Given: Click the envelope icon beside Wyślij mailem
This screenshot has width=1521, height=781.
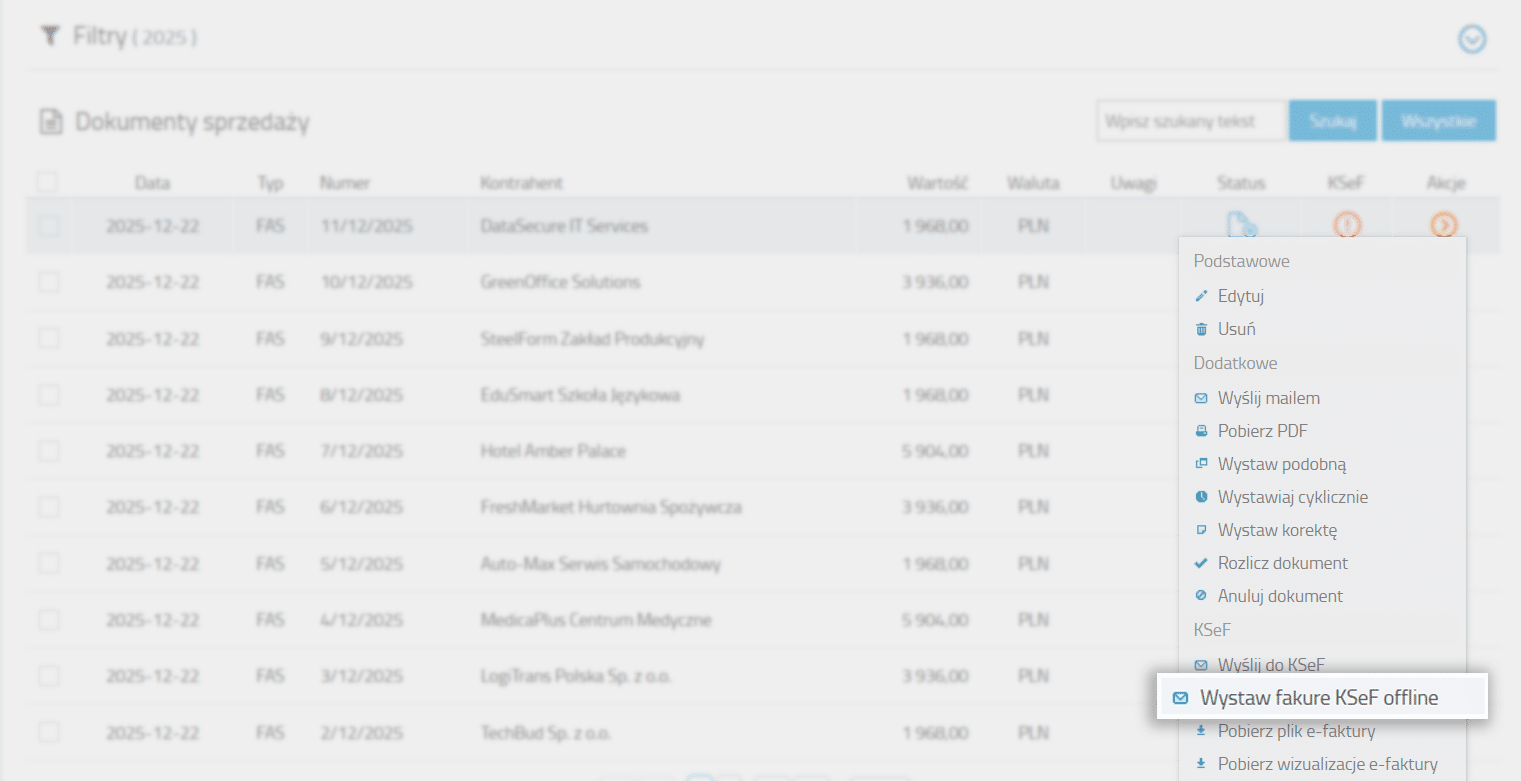Looking at the screenshot, I should 1201,399.
